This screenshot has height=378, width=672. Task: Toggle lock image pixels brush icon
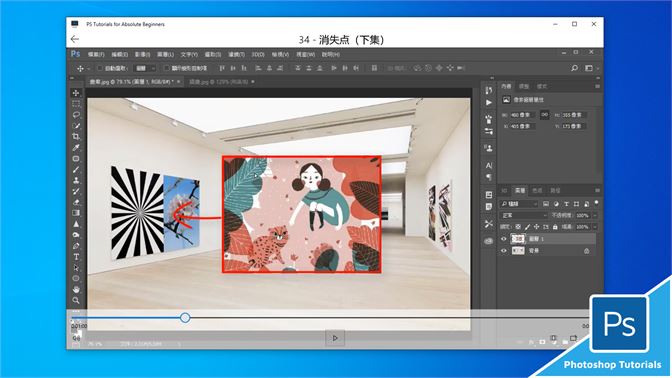pyautogui.click(x=527, y=227)
